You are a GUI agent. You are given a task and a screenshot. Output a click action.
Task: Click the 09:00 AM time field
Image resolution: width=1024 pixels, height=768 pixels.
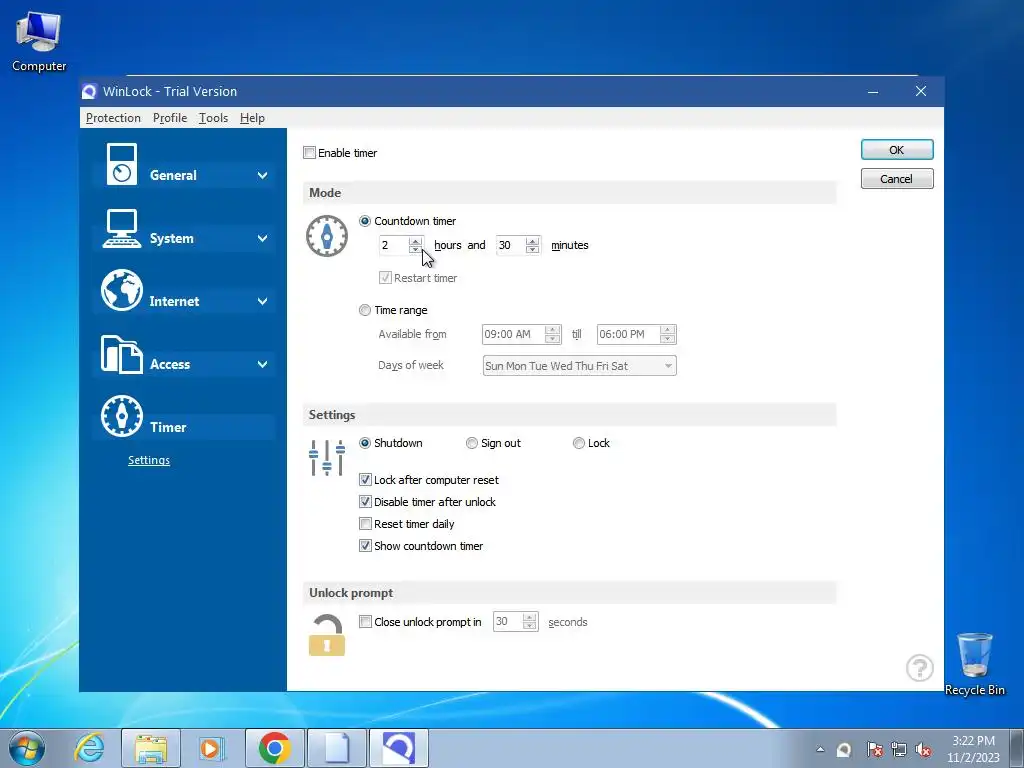[514, 334]
